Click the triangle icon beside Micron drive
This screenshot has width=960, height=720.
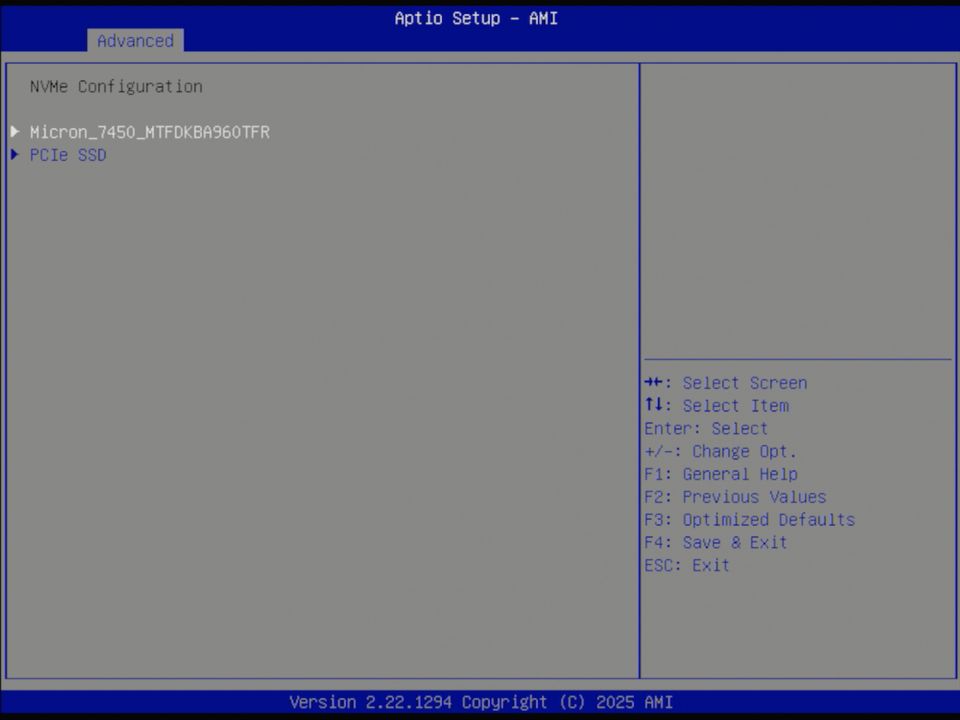[14, 131]
